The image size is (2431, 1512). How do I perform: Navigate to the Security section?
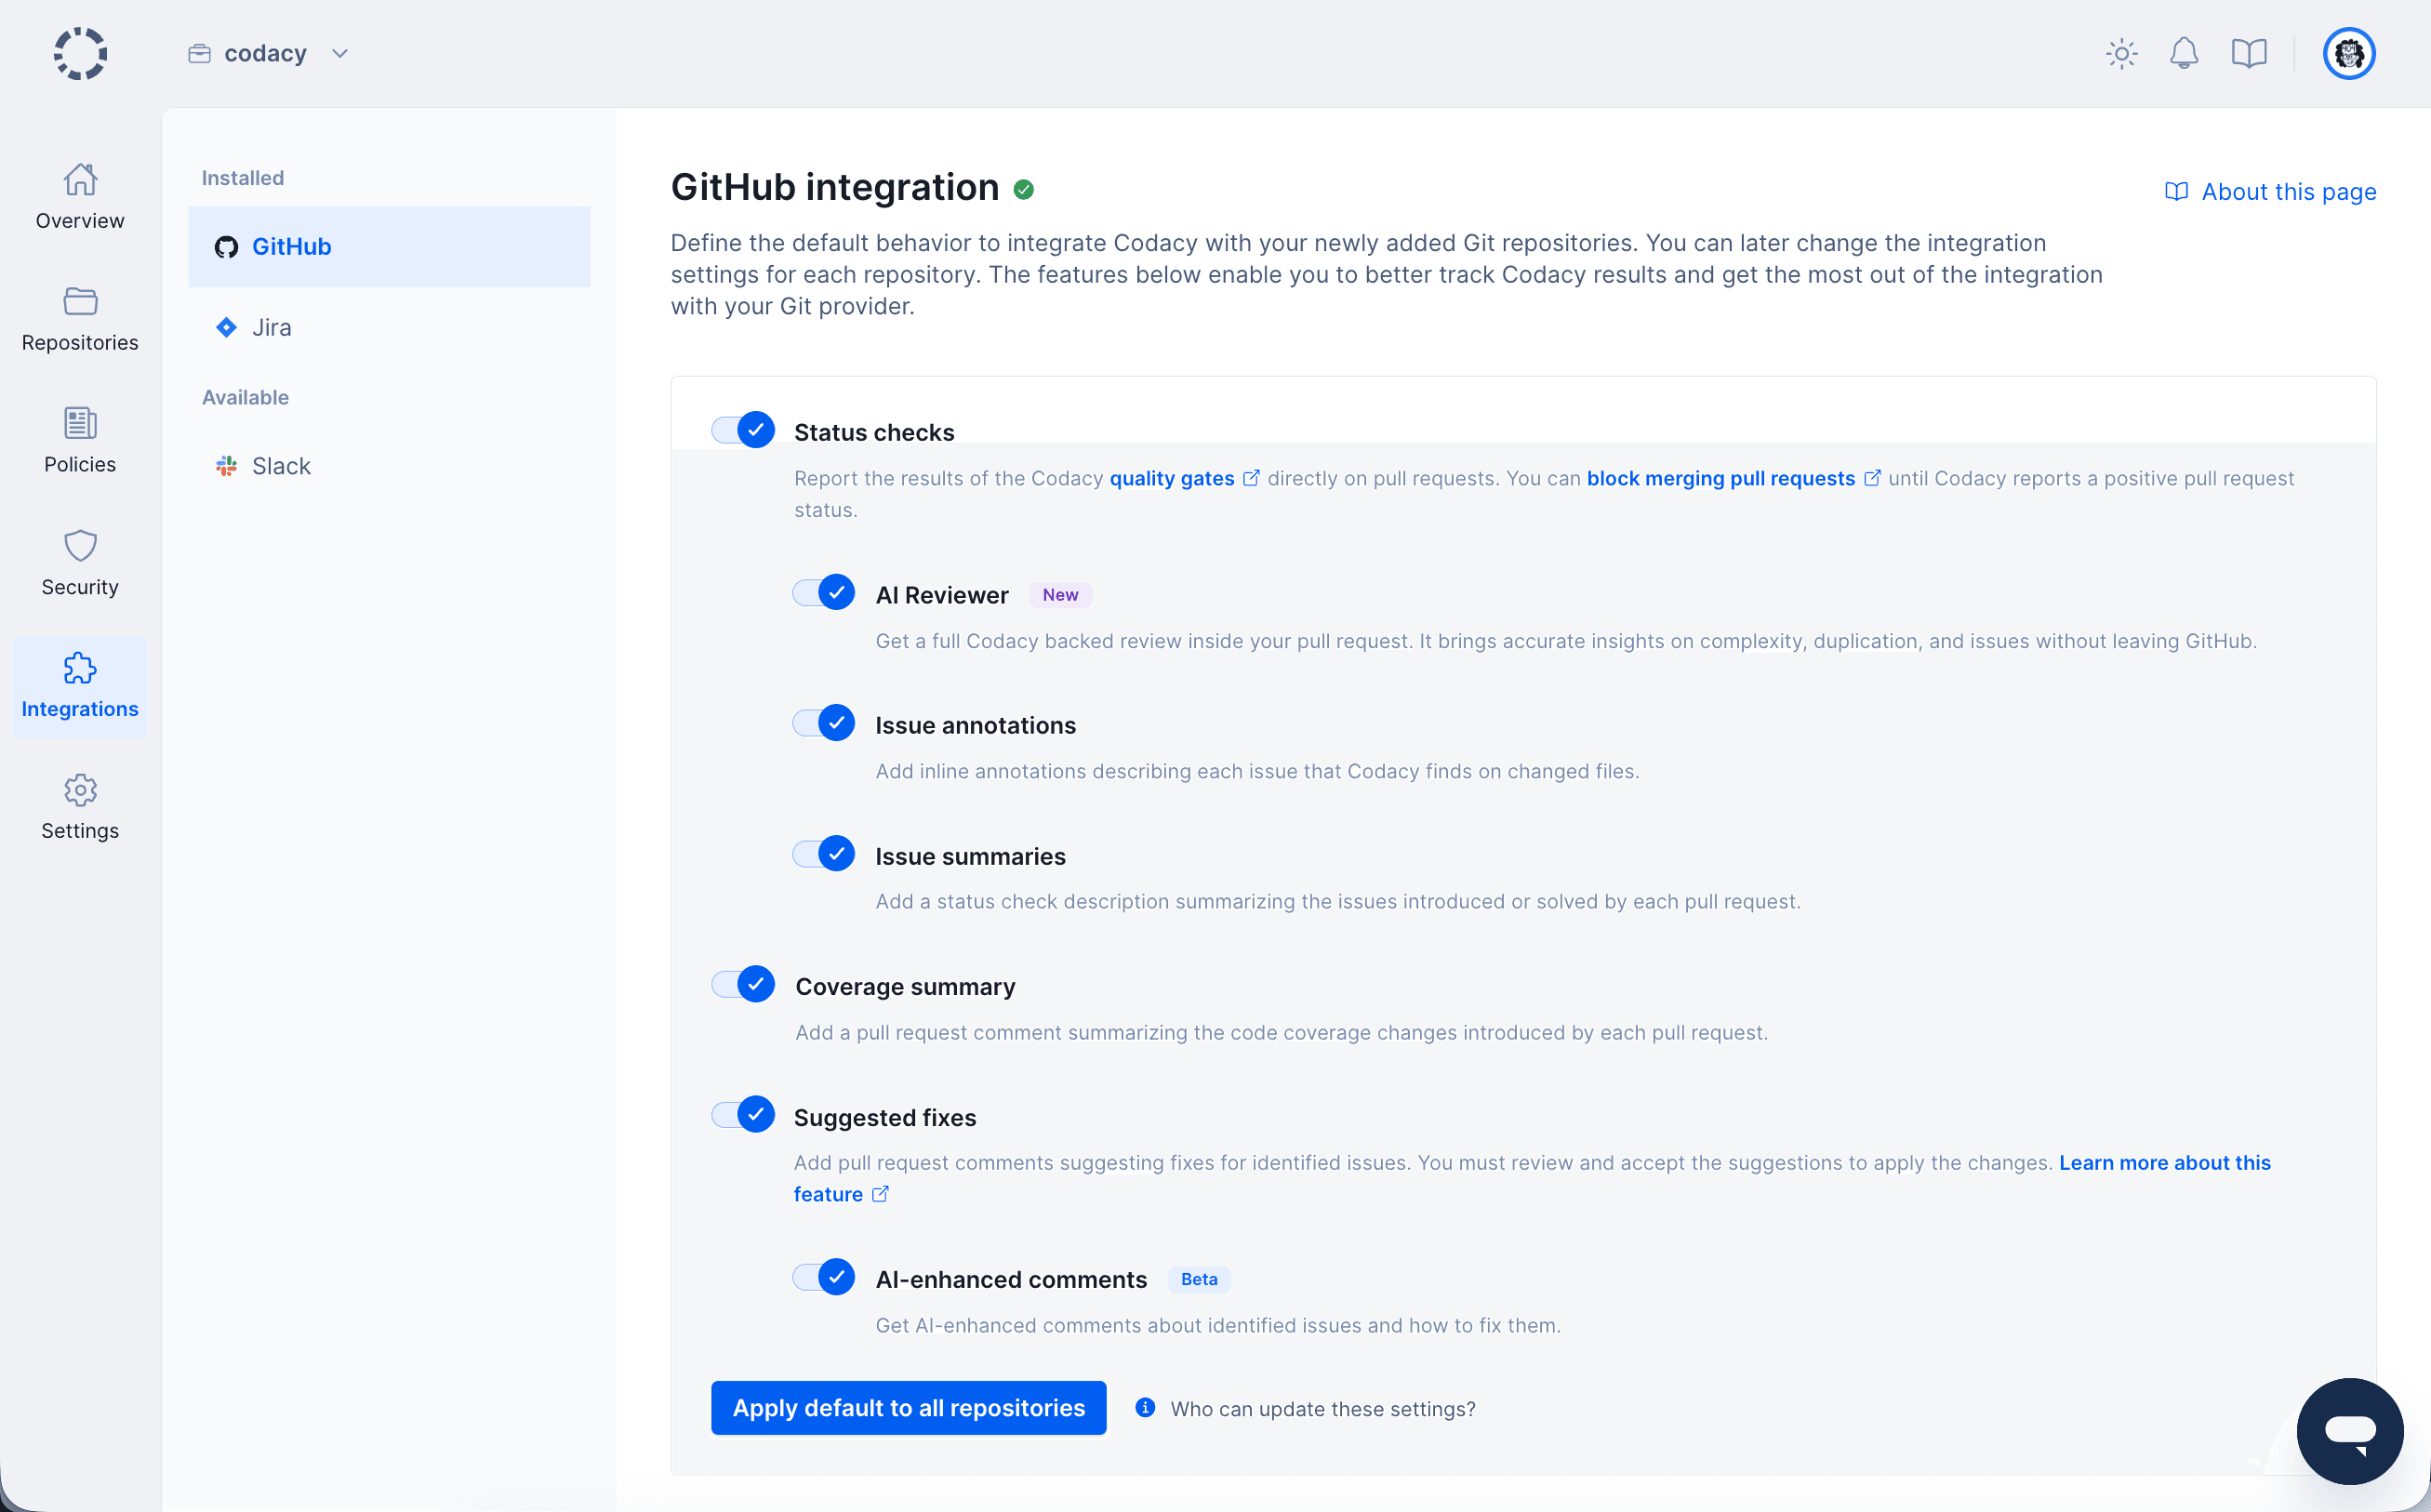click(80, 562)
